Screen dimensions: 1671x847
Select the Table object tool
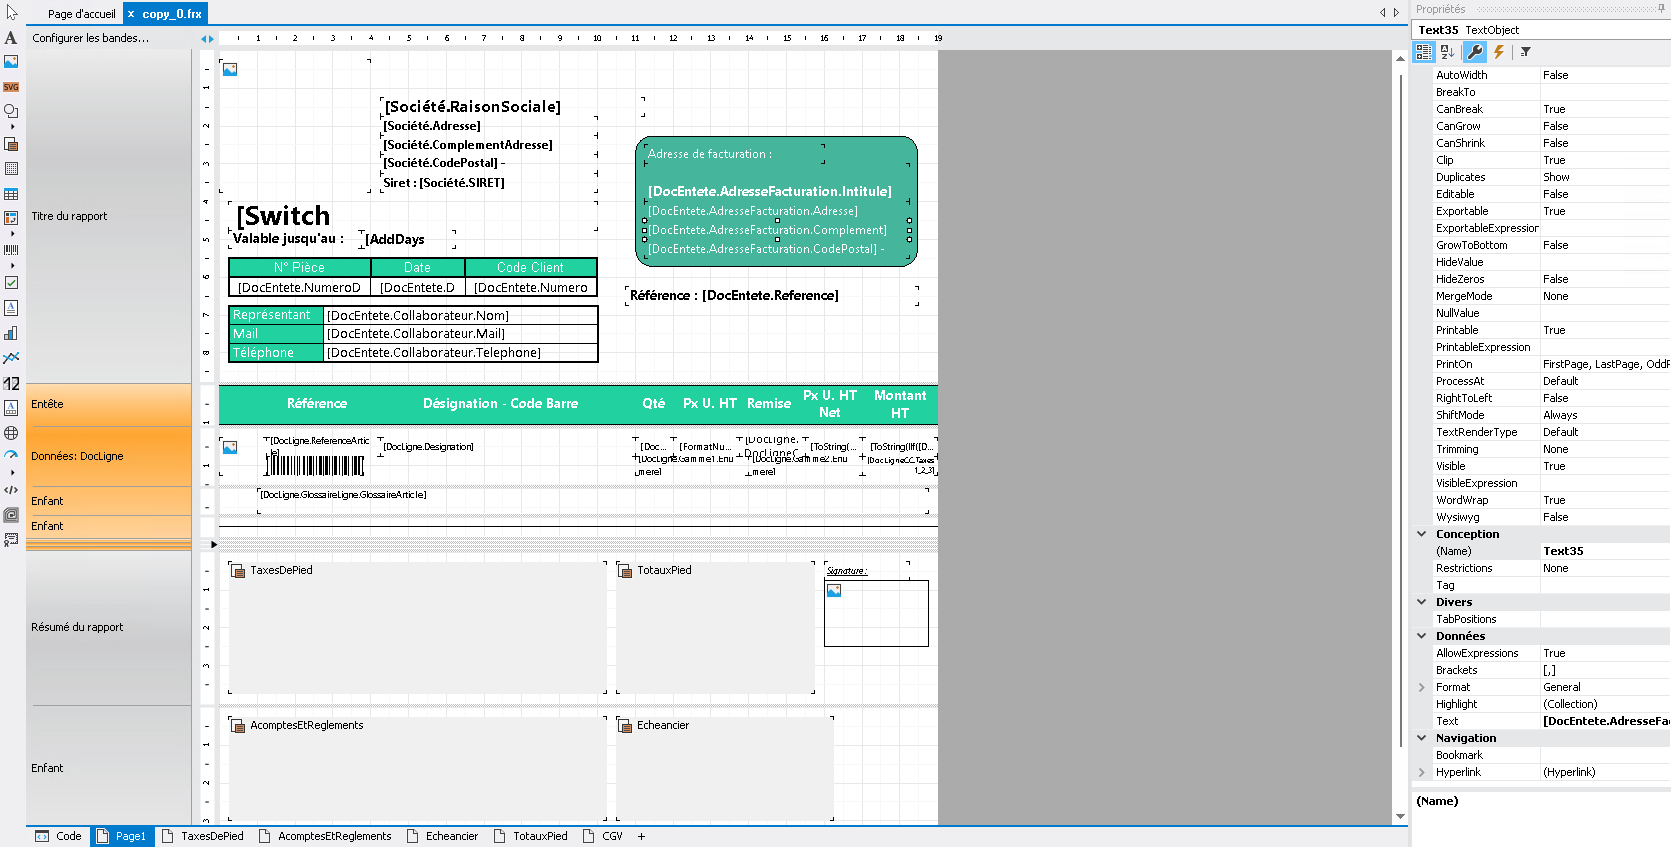coord(11,194)
